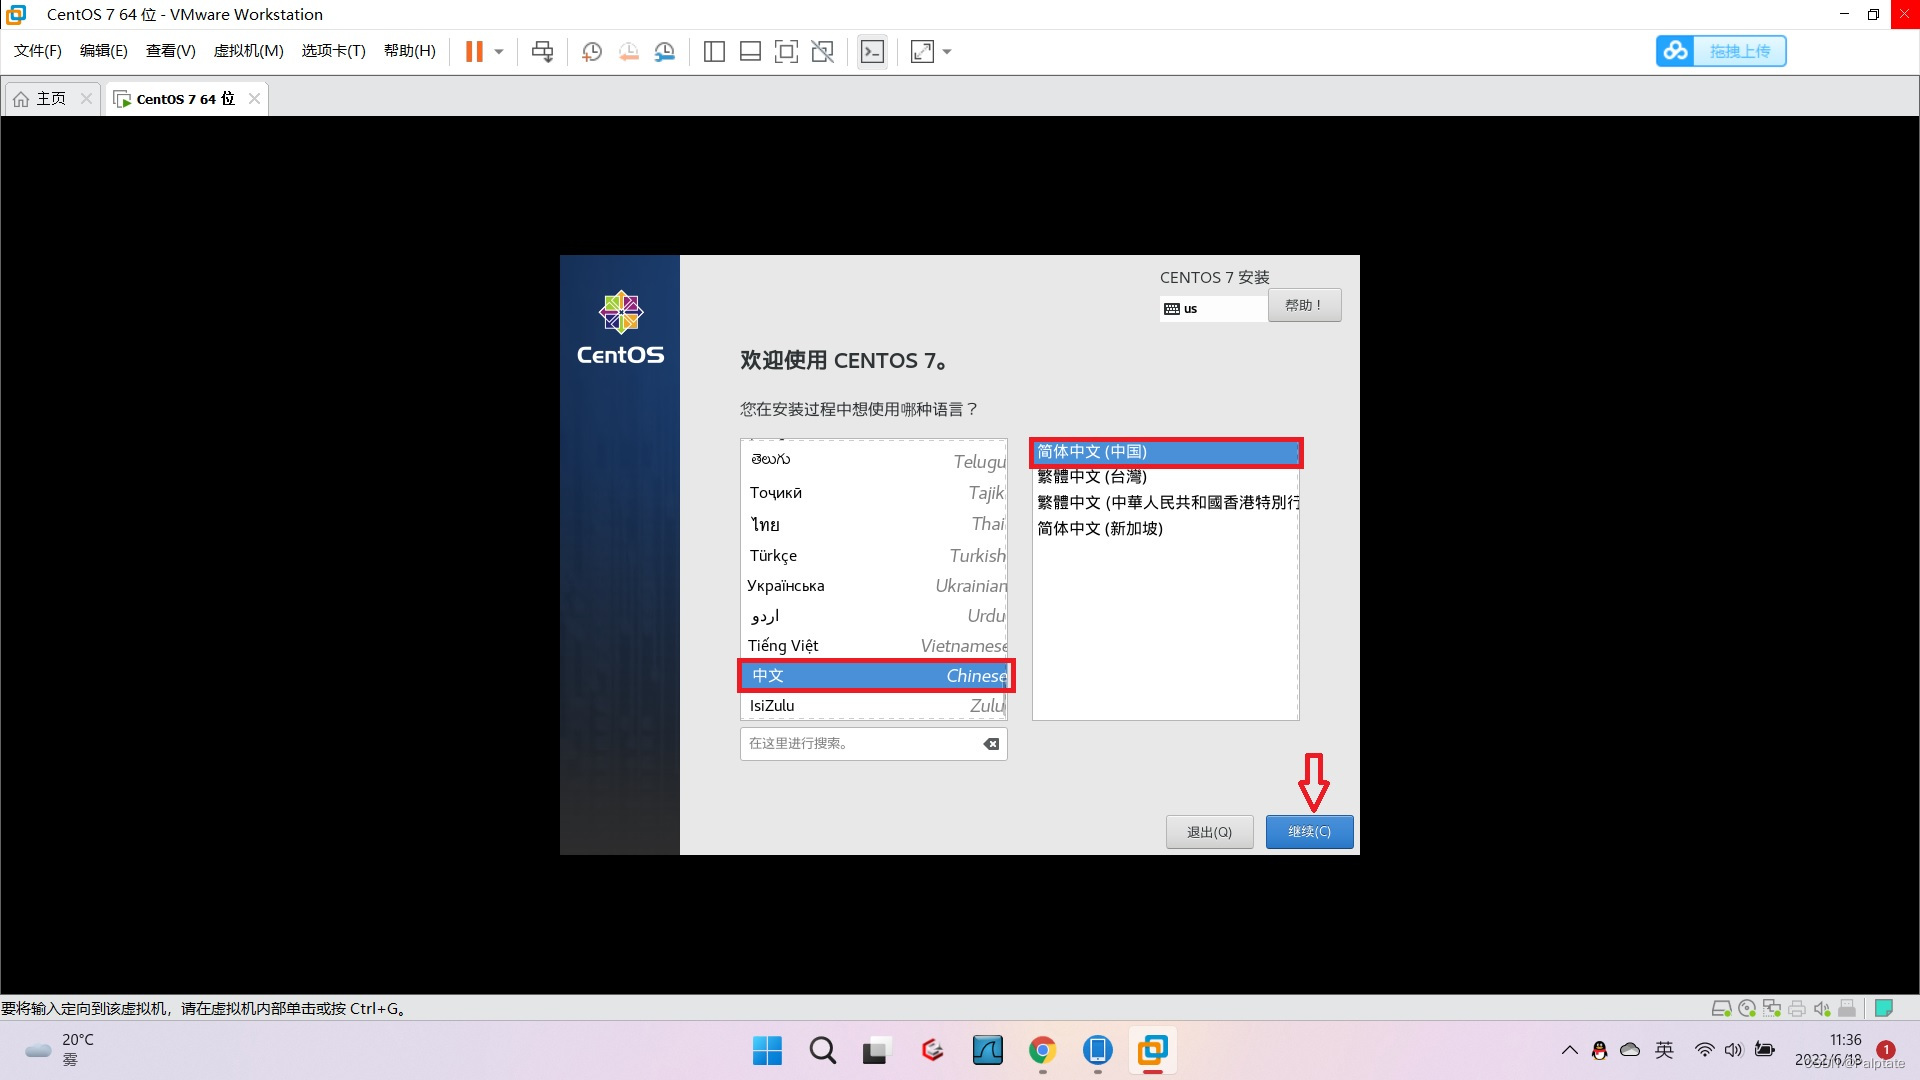Choose ไทย Thai language
This screenshot has width=1920, height=1080.
[x=874, y=524]
